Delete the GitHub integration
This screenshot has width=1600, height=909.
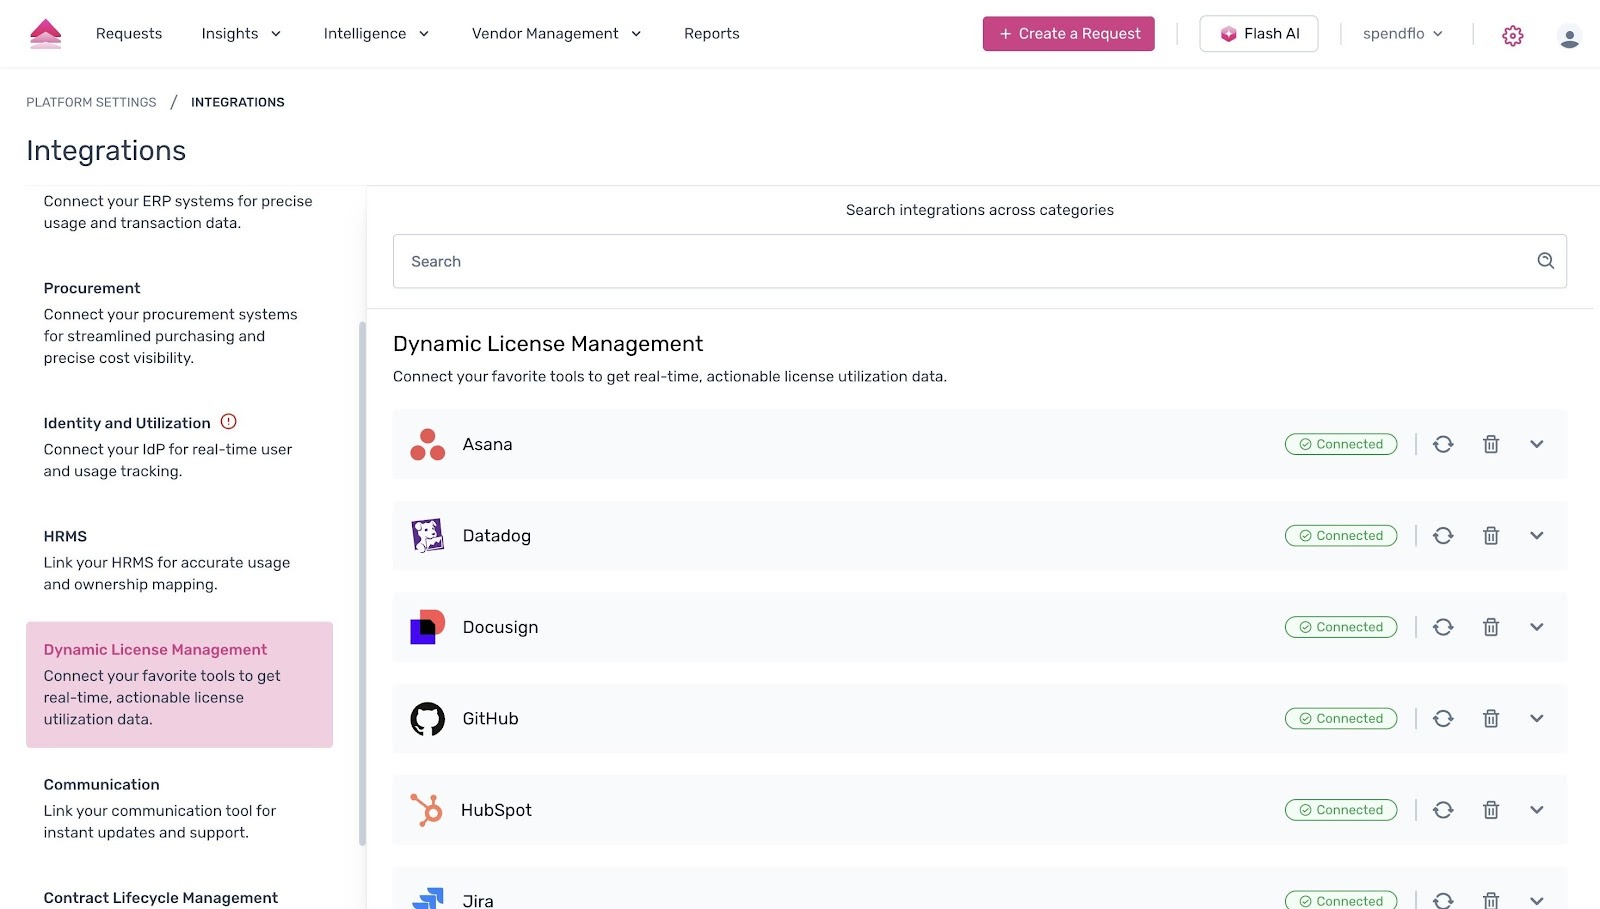click(x=1490, y=719)
